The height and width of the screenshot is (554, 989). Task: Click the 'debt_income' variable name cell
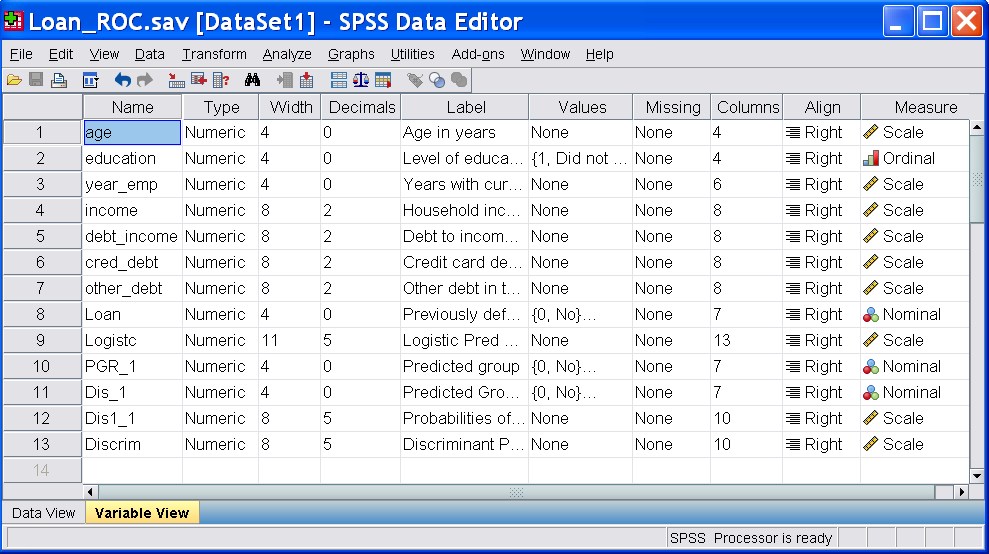pos(132,236)
